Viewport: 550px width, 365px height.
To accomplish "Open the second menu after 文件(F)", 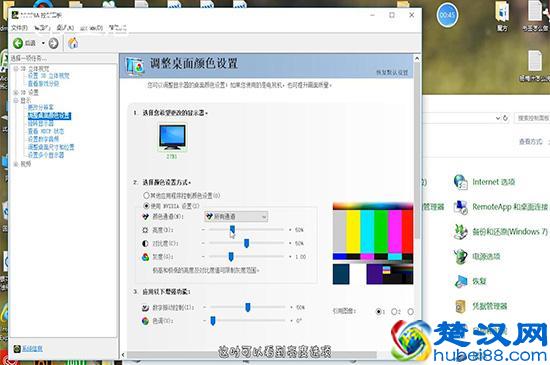I will (x=42, y=28).
